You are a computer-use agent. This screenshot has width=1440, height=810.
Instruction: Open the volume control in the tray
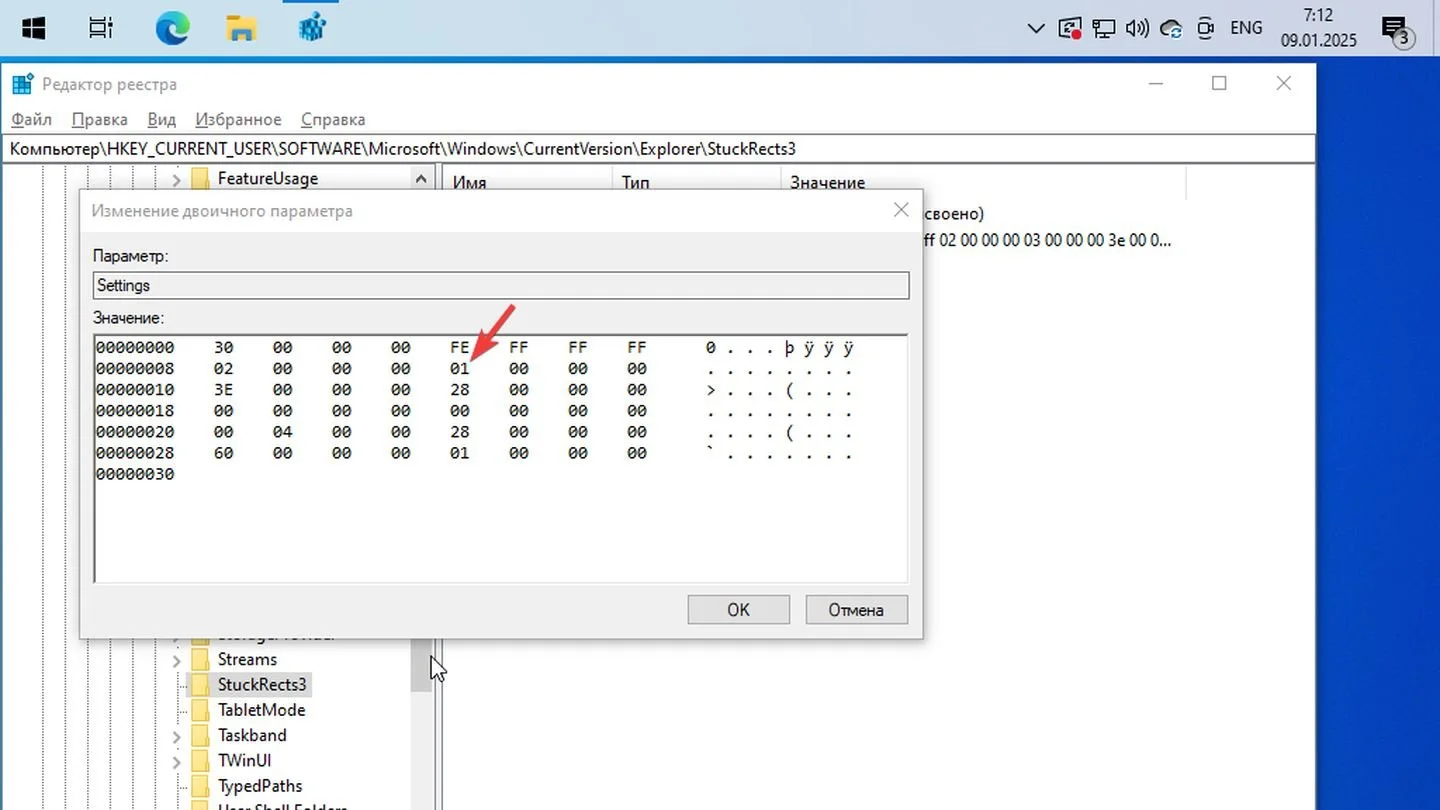1137,28
